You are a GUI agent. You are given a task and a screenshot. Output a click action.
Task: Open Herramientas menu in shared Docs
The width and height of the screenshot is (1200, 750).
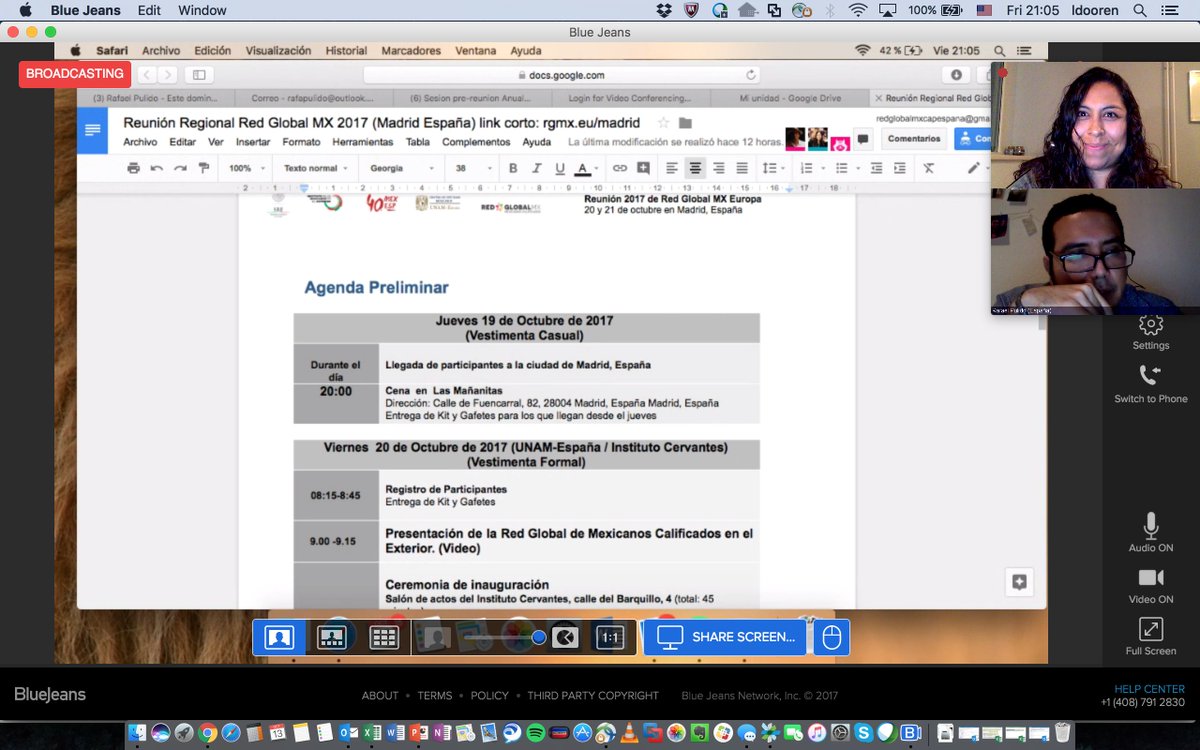click(363, 142)
